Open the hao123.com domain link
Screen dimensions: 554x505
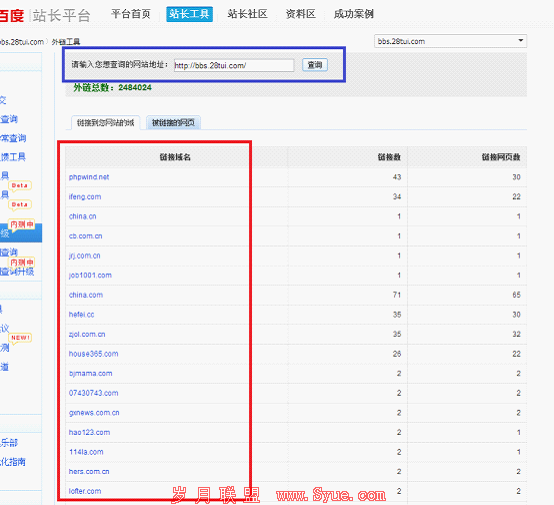point(89,432)
